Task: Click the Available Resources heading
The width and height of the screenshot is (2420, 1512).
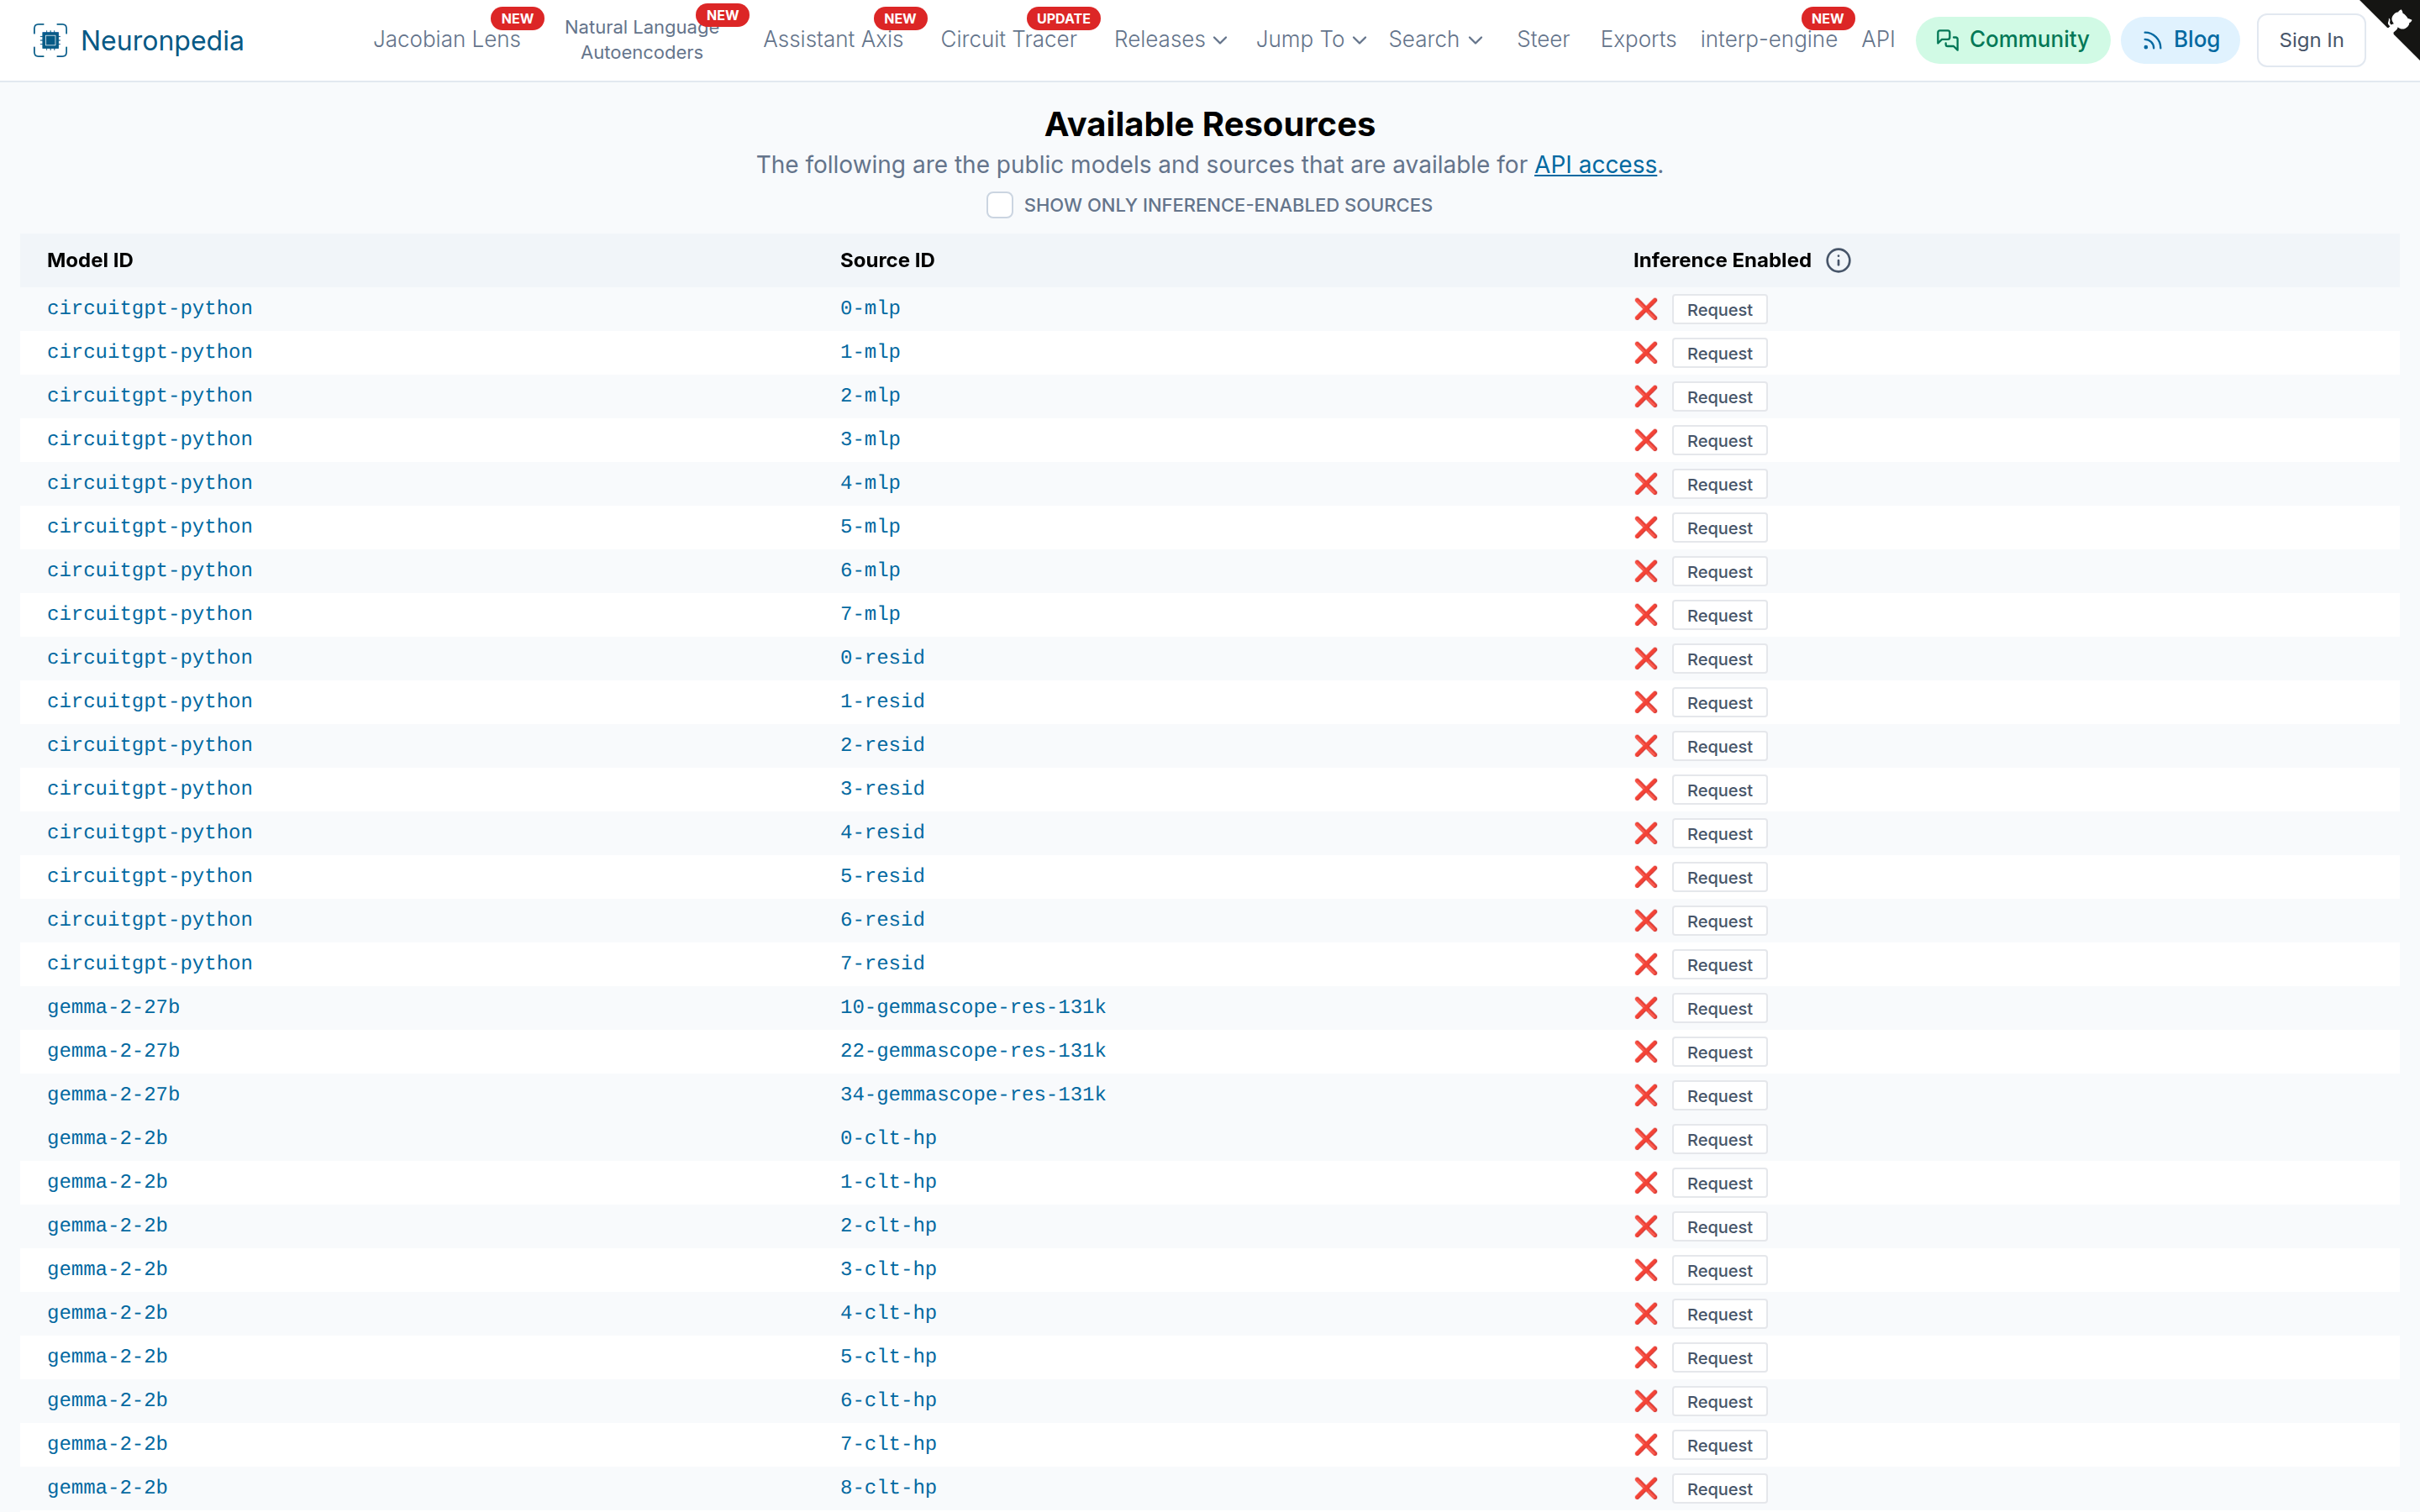Action: pos(1210,124)
